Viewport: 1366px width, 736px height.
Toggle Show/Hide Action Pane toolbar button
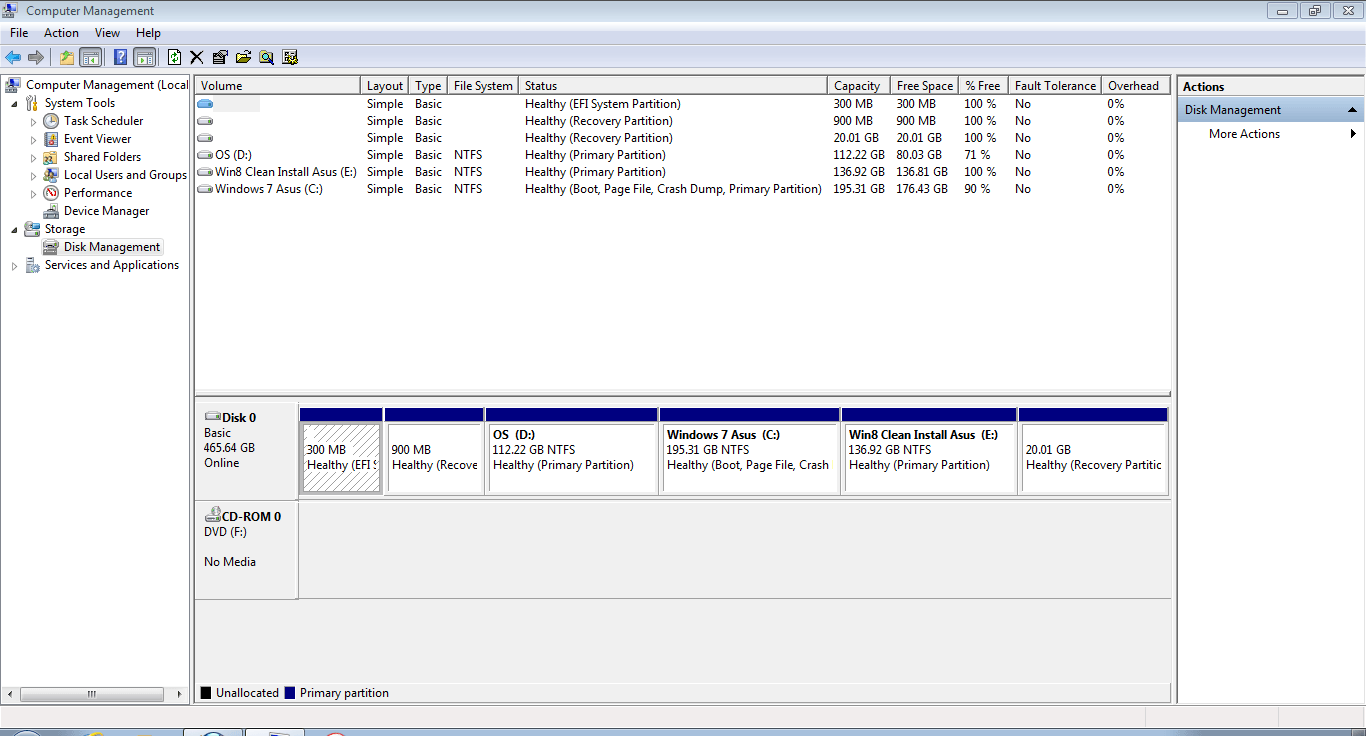tap(145, 57)
